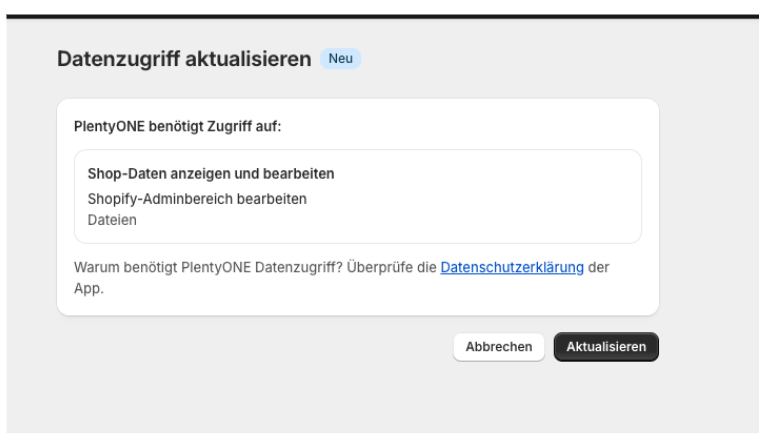Click the blue Neu badge

pos(340,60)
